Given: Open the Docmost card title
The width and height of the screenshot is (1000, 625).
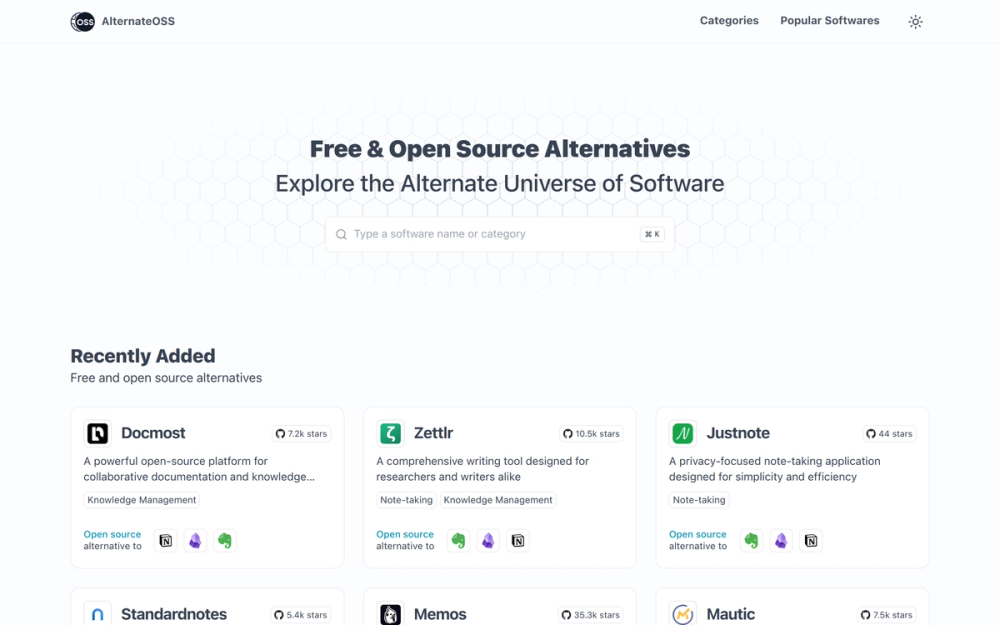Looking at the screenshot, I should pos(153,433).
